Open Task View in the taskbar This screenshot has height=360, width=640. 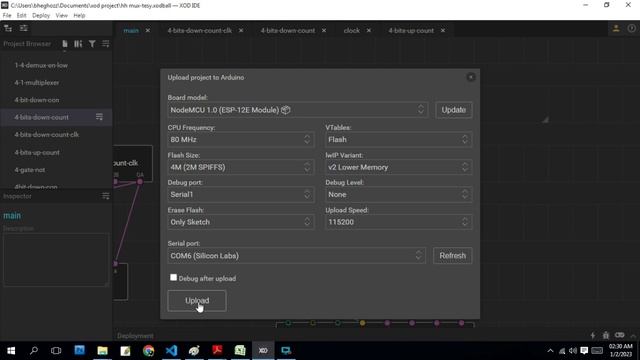coord(56,351)
